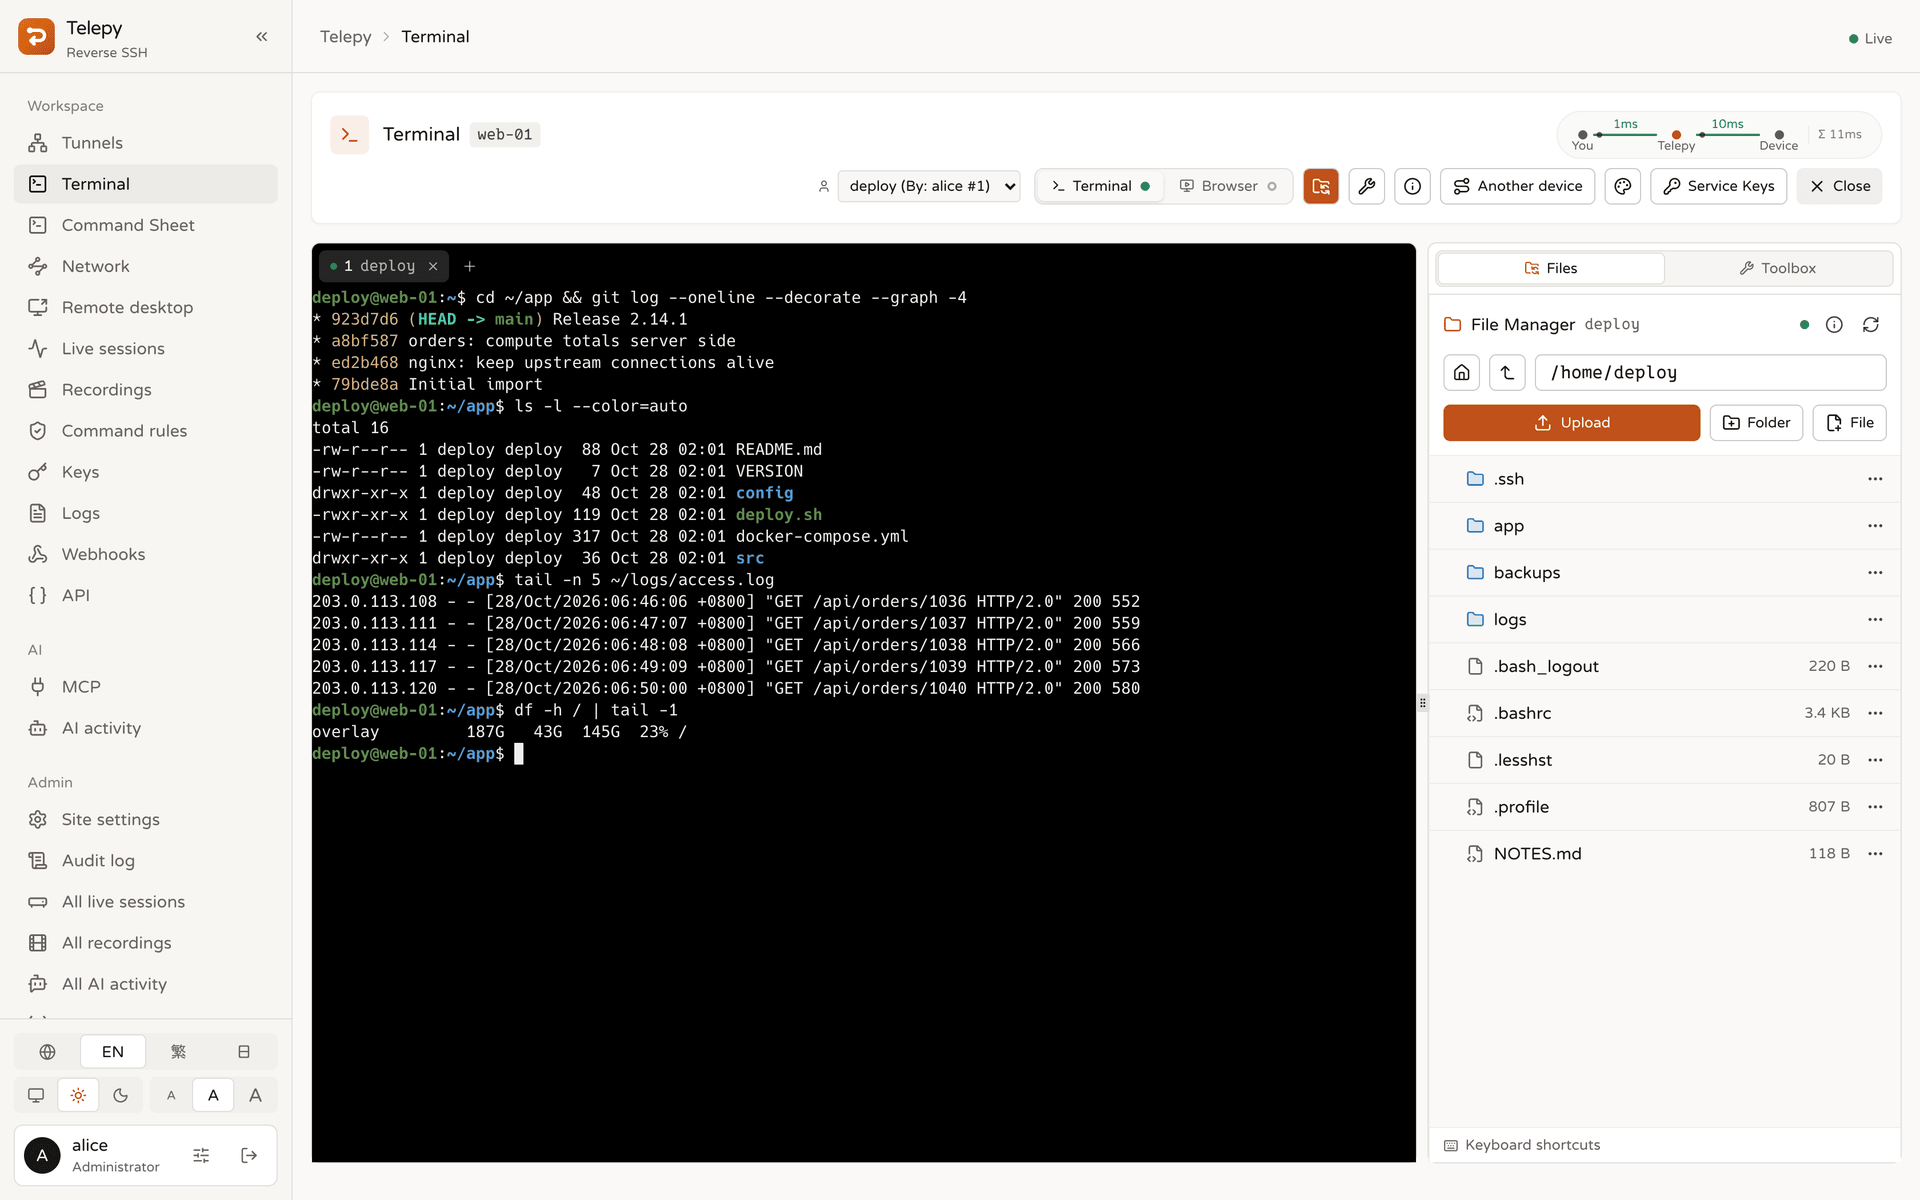Collapse the sidebar with the double-chevron icon
Image resolution: width=1920 pixels, height=1200 pixels.
click(262, 37)
